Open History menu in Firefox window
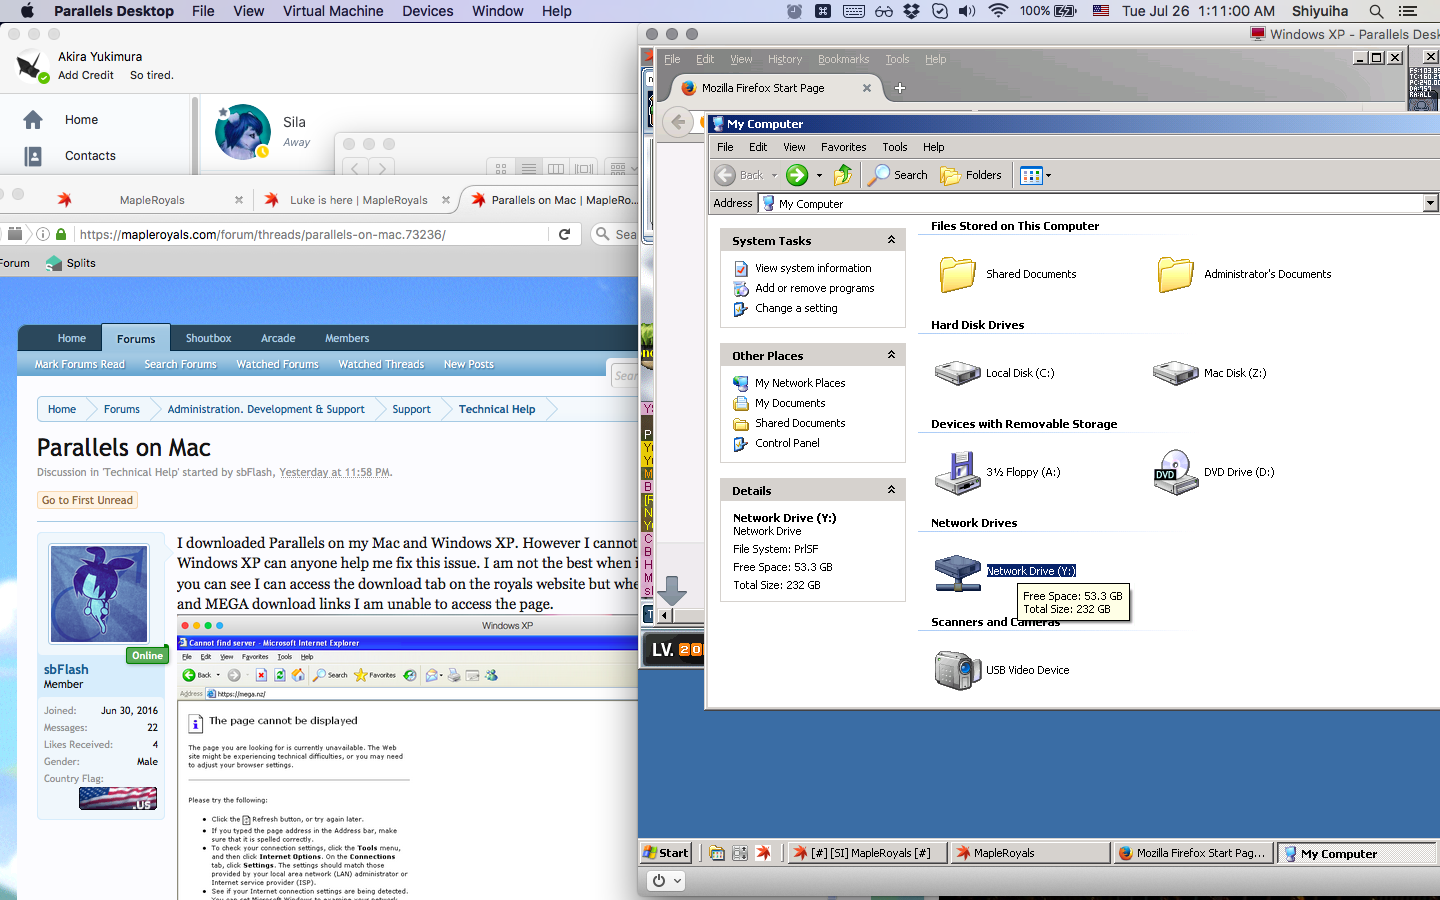Screen dimensions: 1440x900 (785, 59)
